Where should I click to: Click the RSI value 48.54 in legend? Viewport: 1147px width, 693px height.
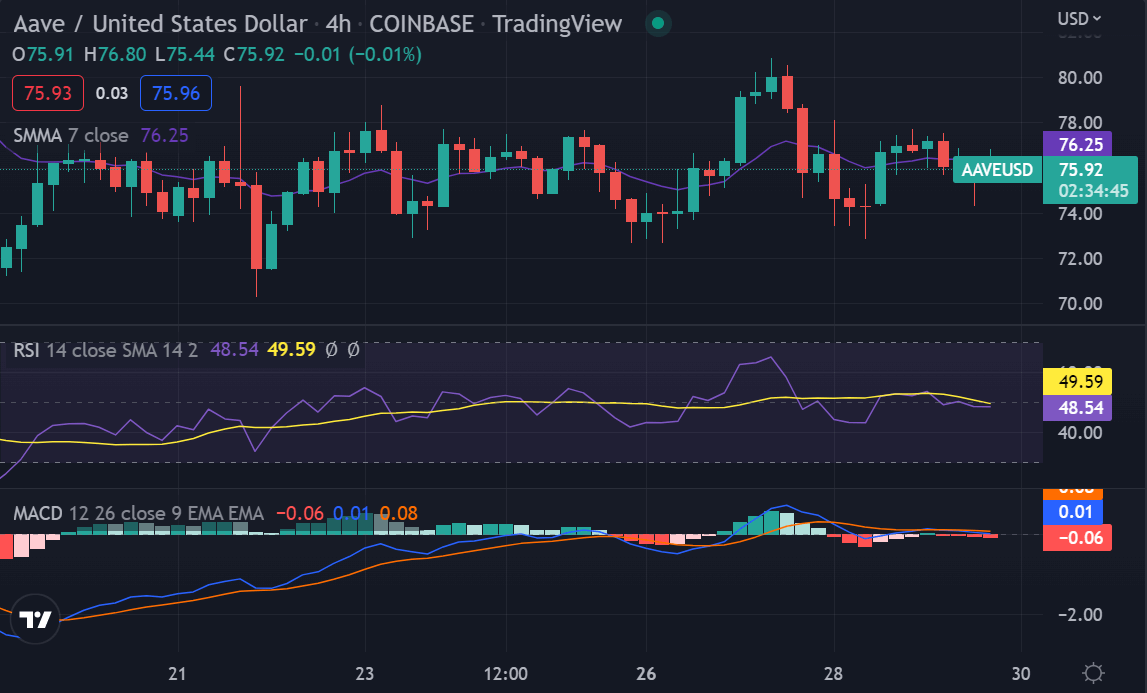pos(234,350)
